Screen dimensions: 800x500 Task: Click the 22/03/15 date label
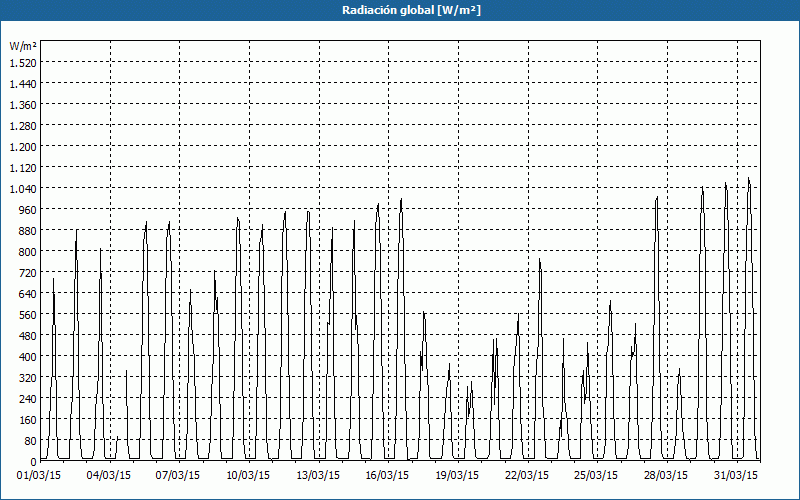pyautogui.click(x=527, y=476)
